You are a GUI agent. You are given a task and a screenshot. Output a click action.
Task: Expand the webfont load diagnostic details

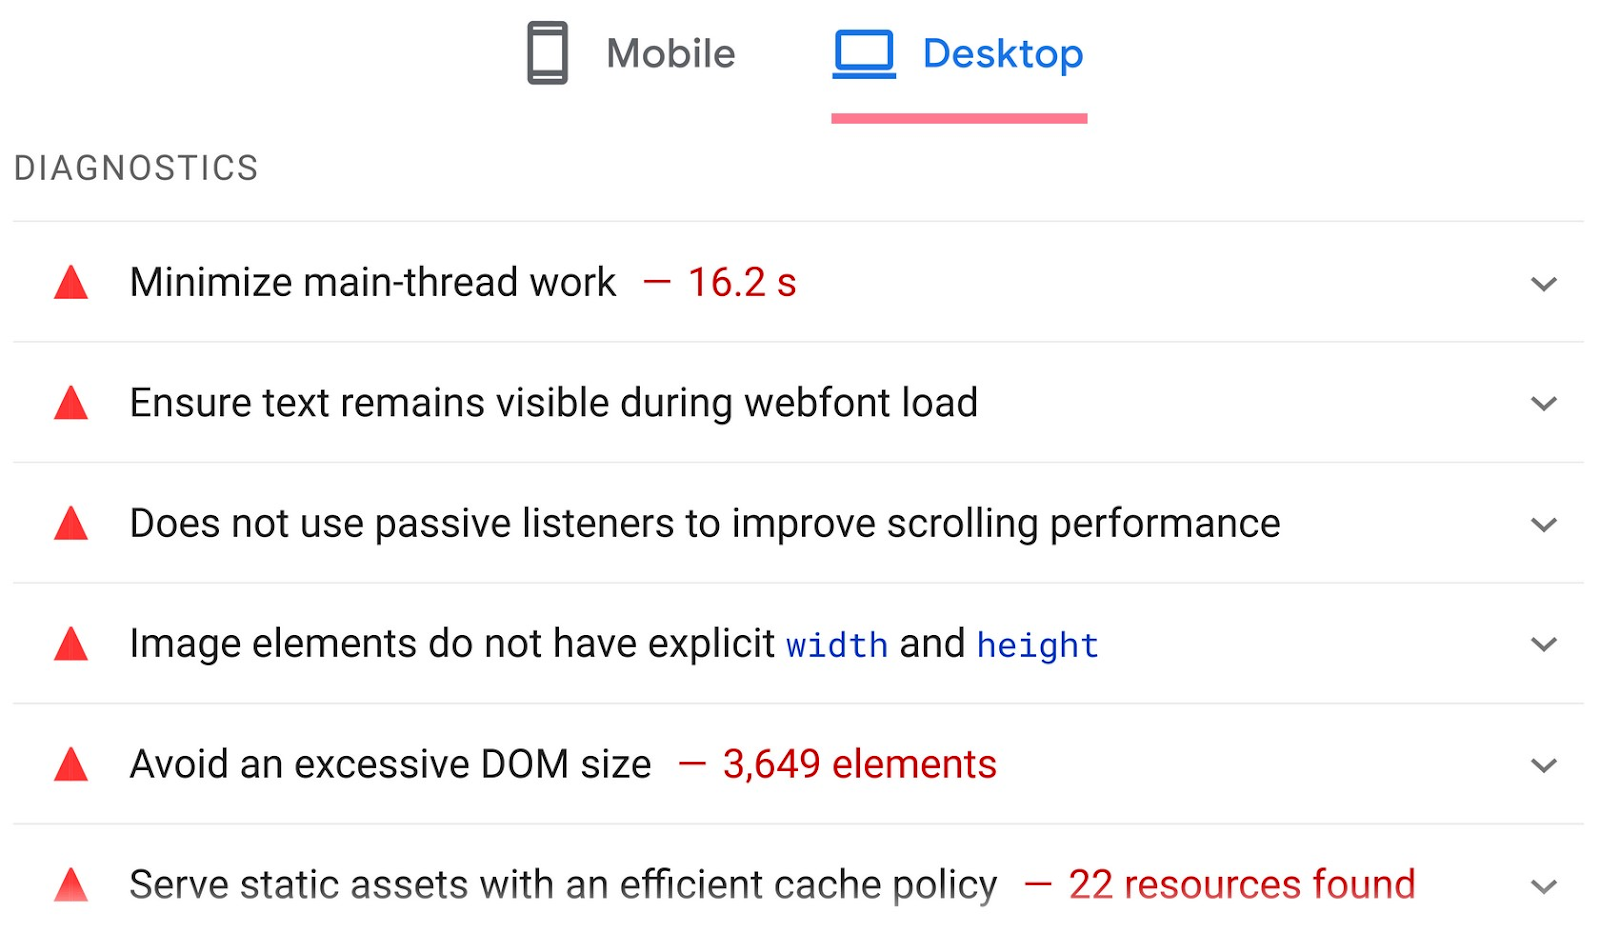point(1542,404)
